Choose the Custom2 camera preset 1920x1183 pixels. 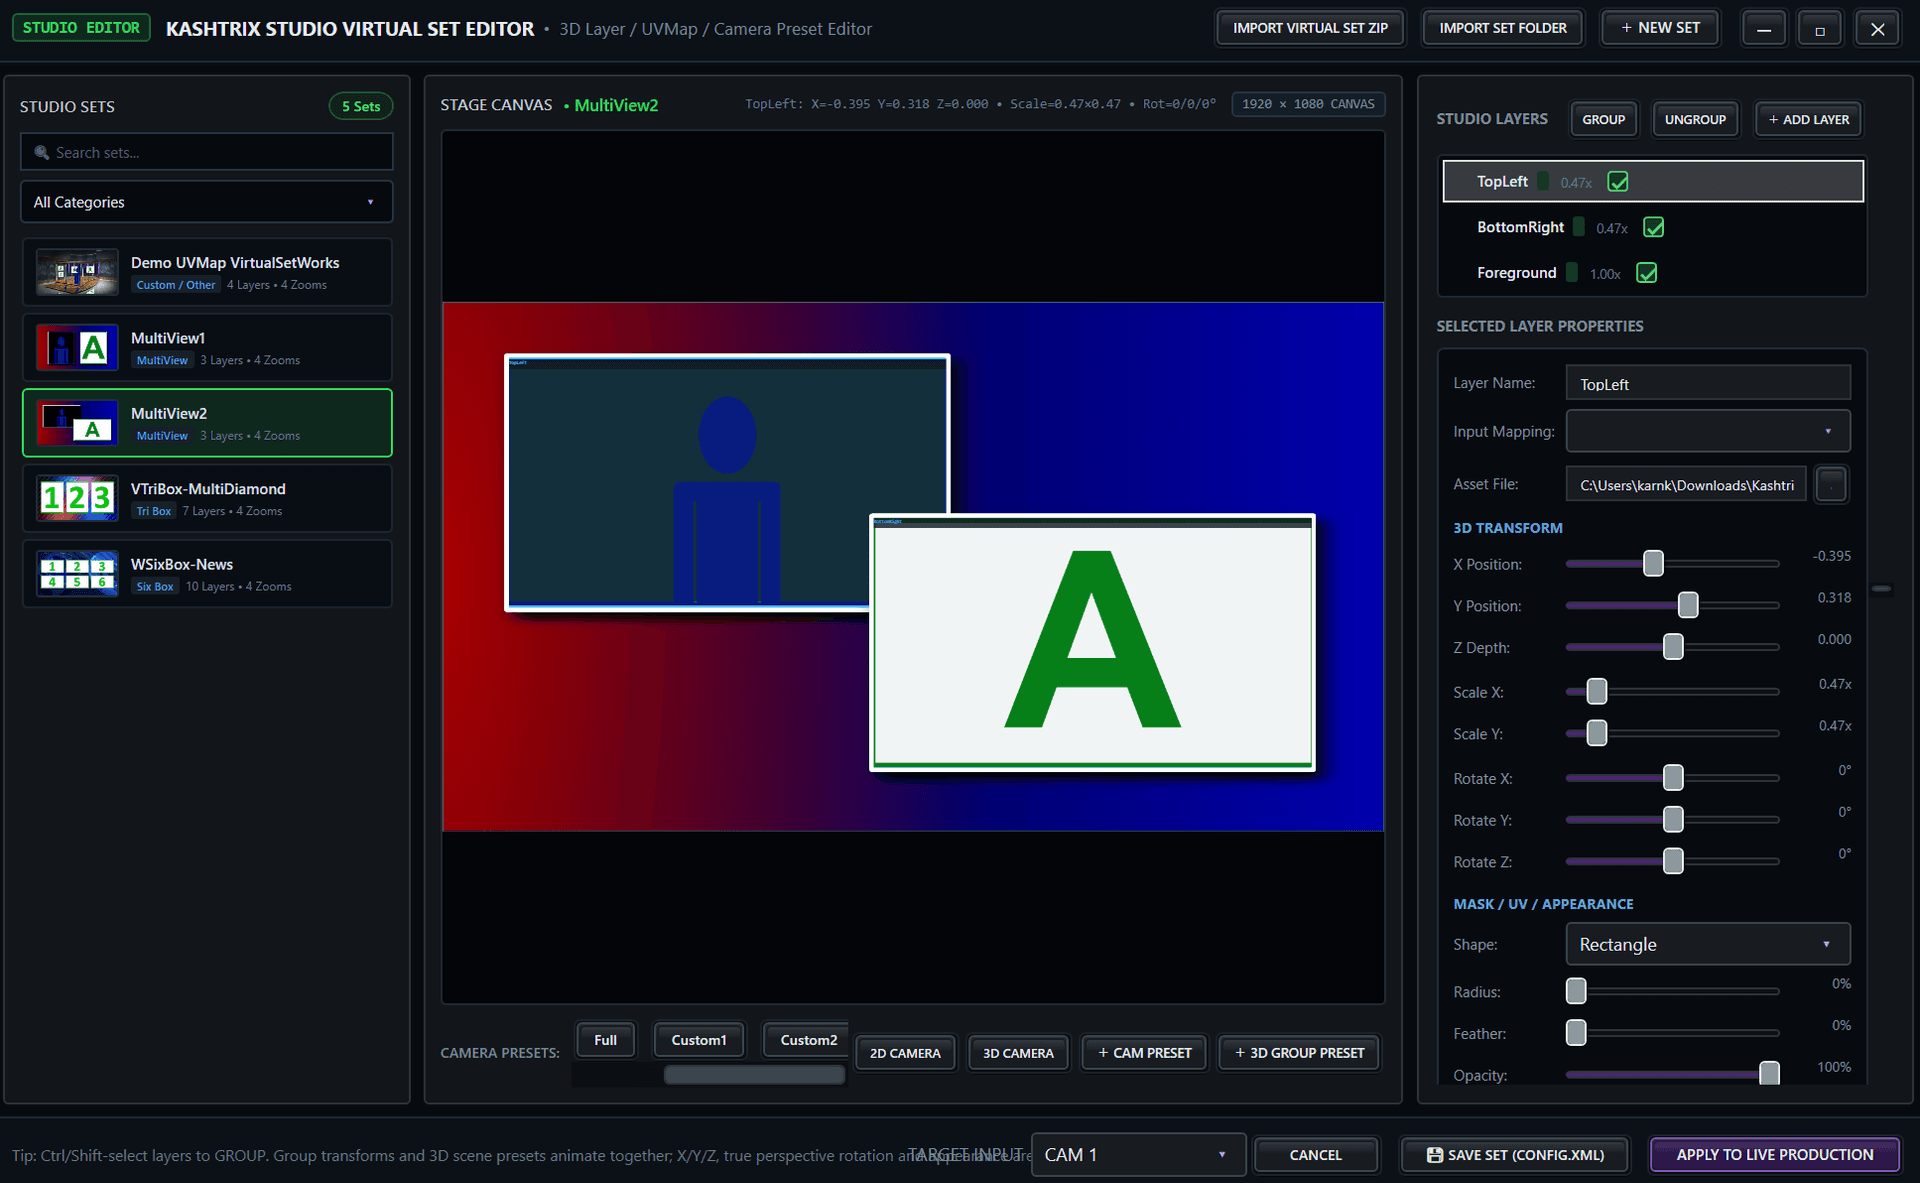coord(808,1040)
